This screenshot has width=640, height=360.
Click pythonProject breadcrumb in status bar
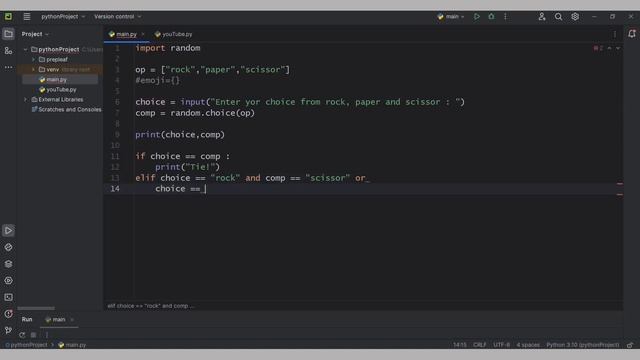coord(26,345)
